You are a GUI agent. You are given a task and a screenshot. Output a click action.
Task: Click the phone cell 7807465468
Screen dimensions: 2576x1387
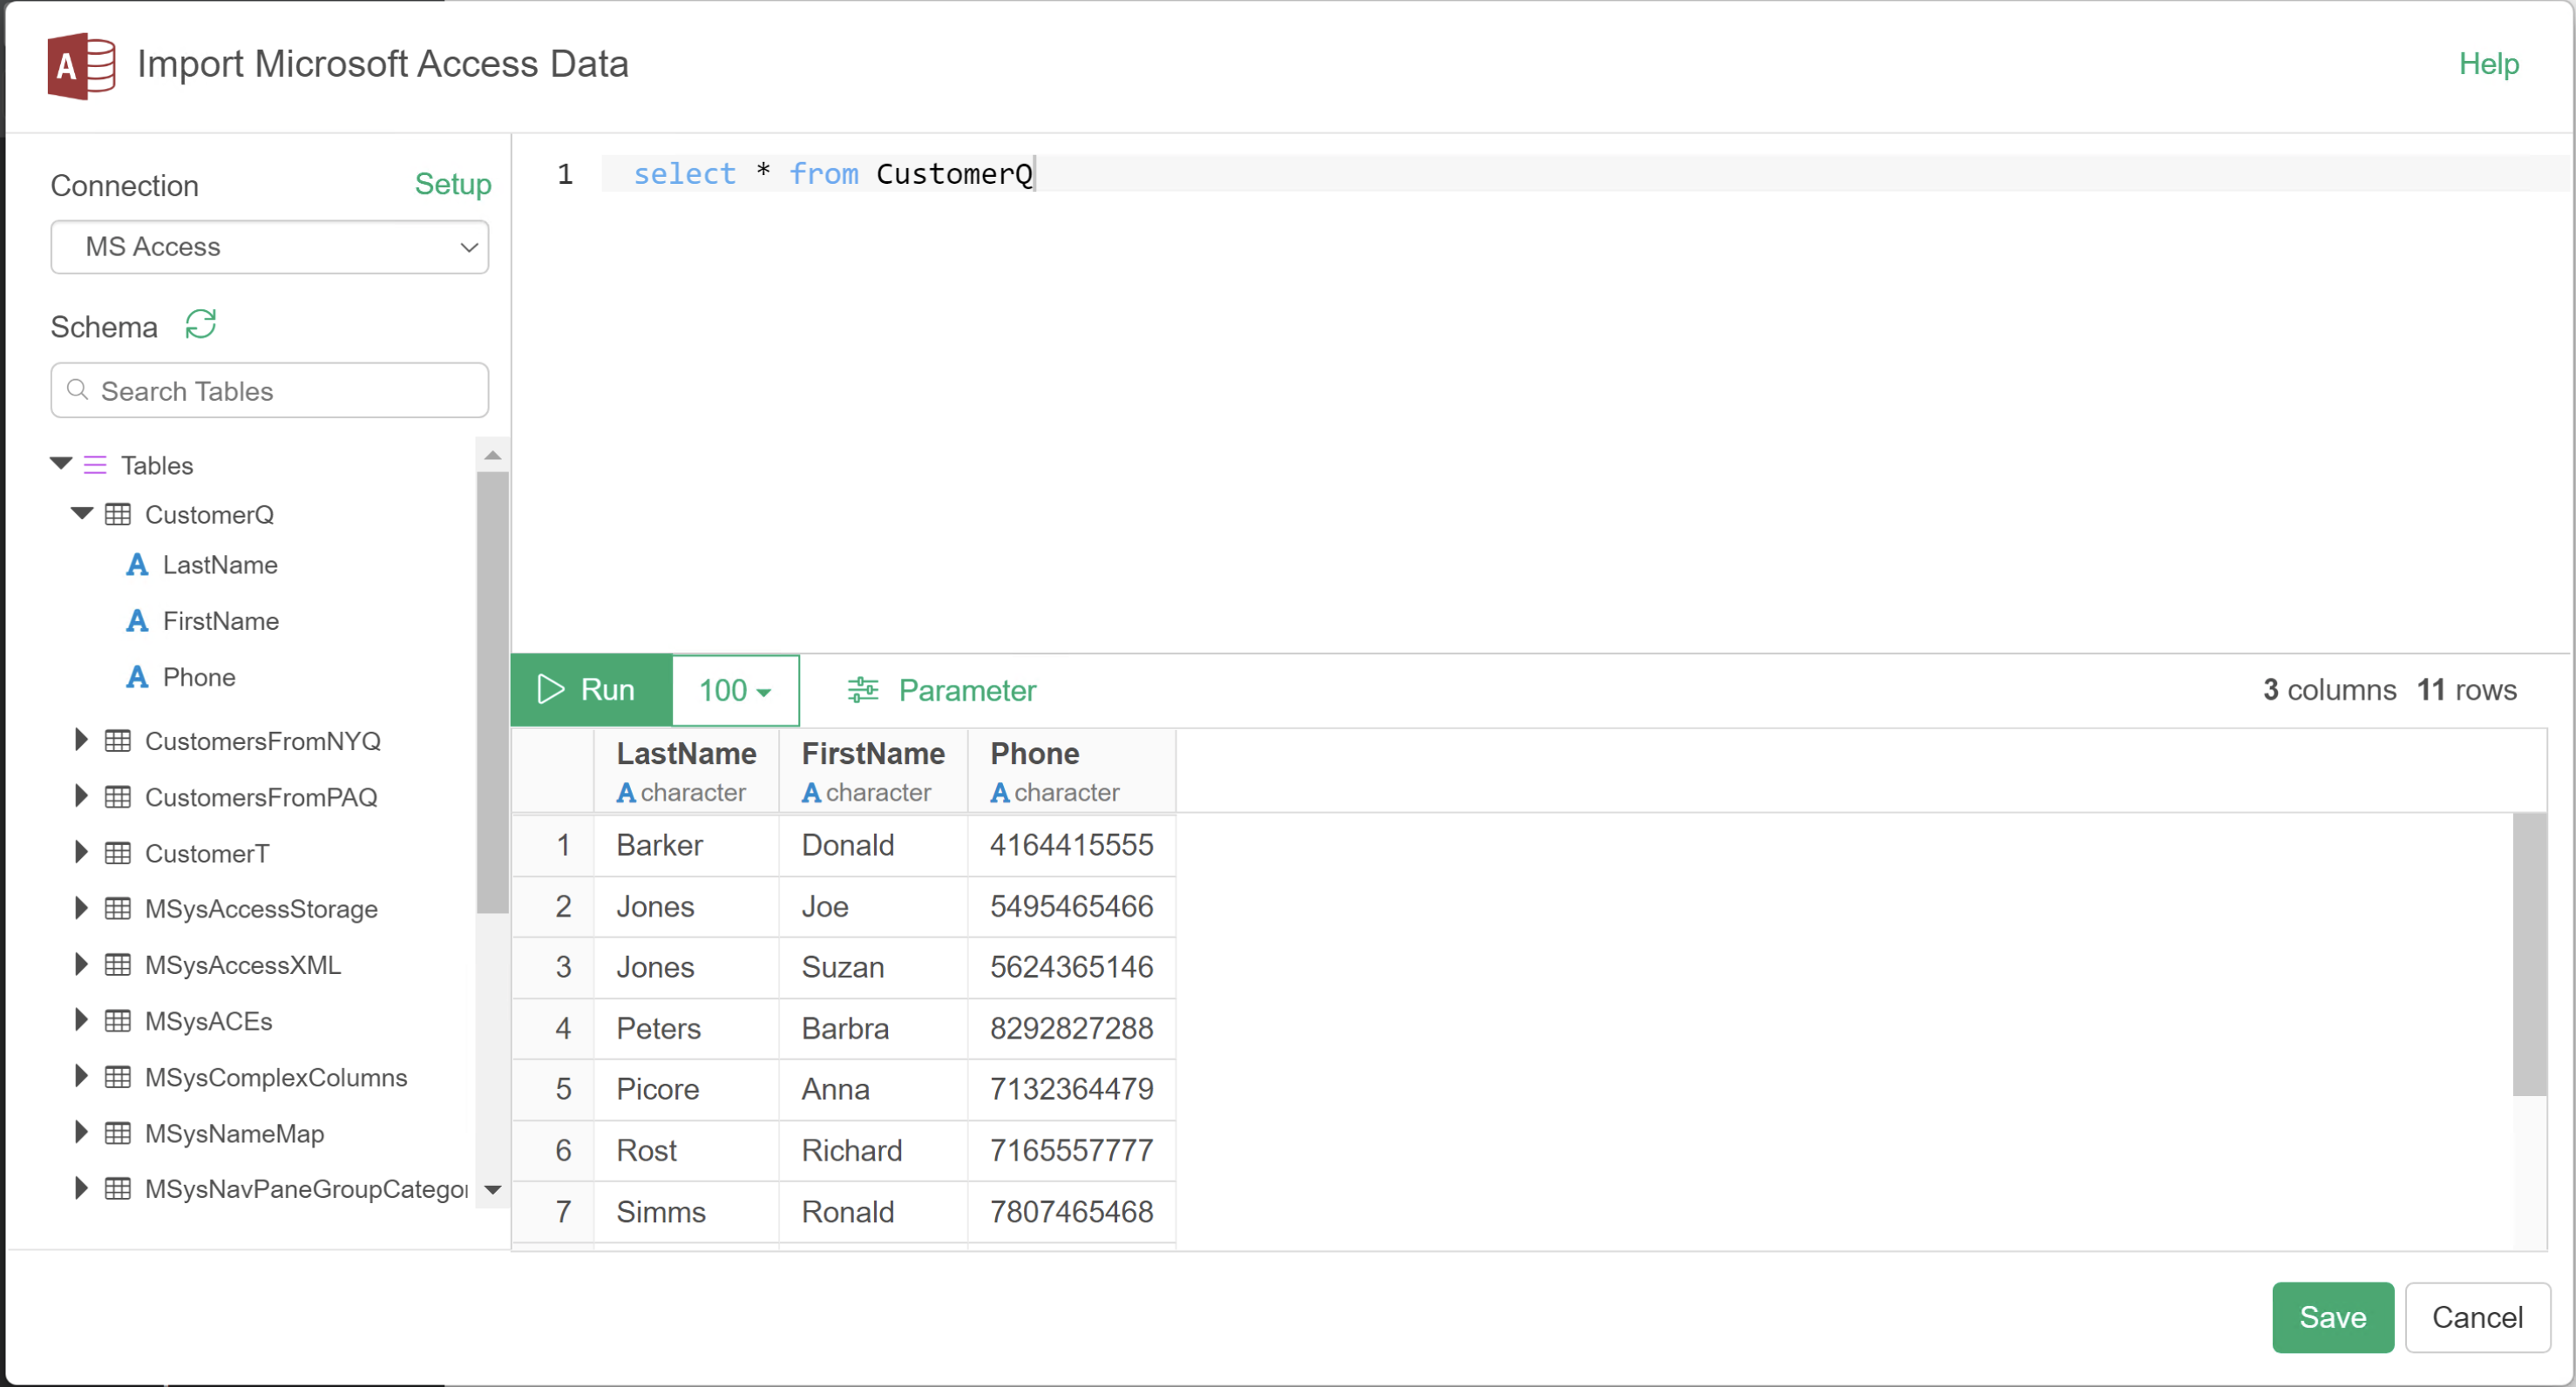pyautogui.click(x=1071, y=1211)
